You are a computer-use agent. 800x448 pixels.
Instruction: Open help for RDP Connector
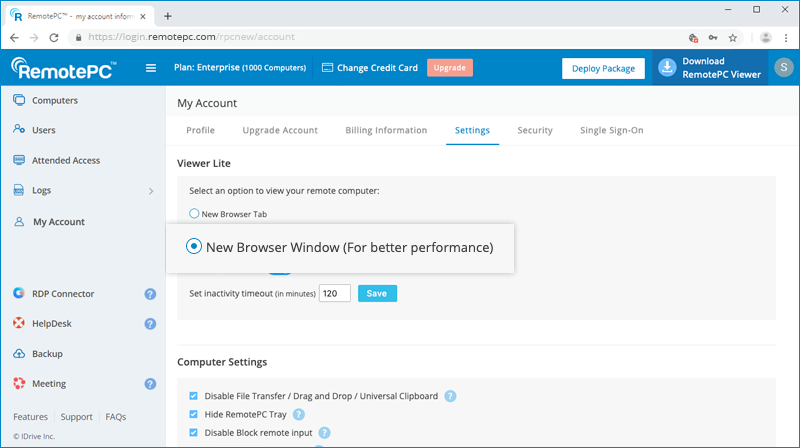[x=150, y=294]
